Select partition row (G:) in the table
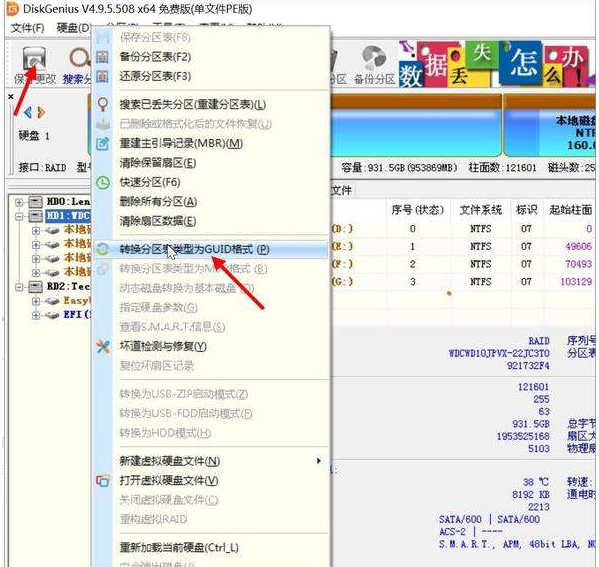Screen dimensions: 599x567 (463, 282)
